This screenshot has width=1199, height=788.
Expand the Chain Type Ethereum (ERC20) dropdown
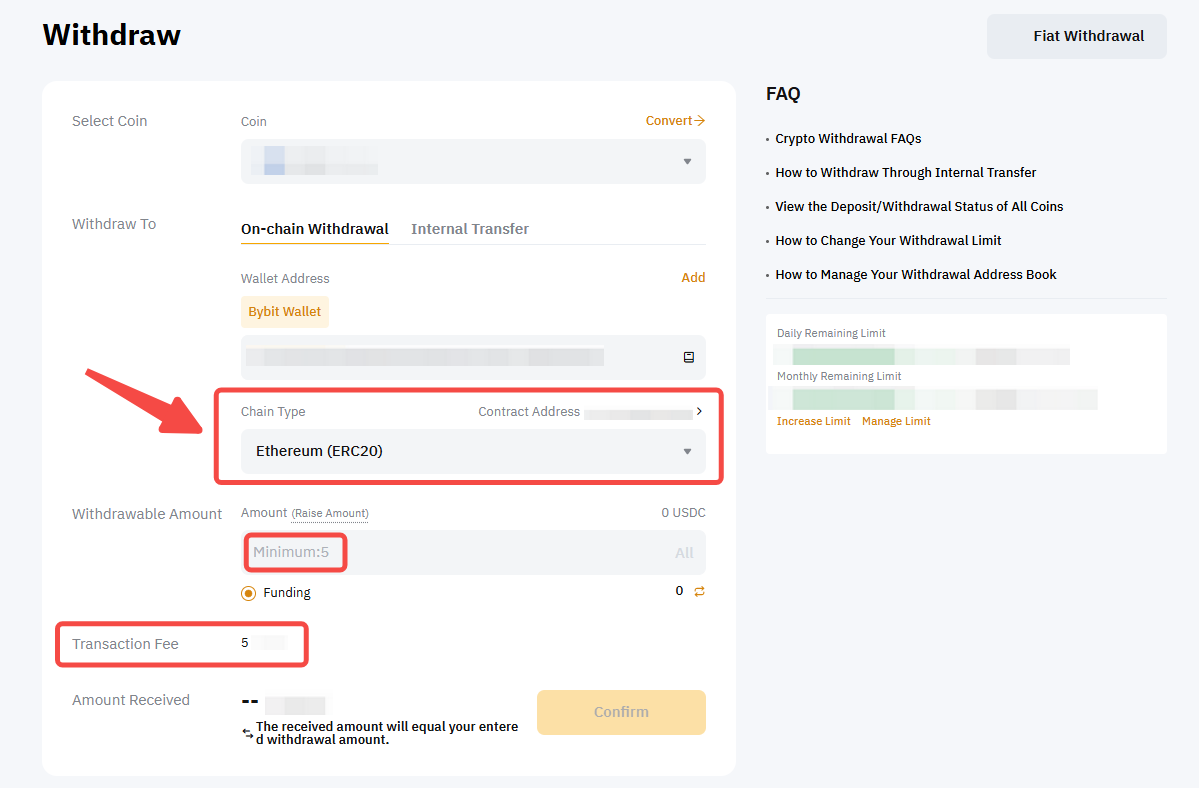tap(473, 451)
